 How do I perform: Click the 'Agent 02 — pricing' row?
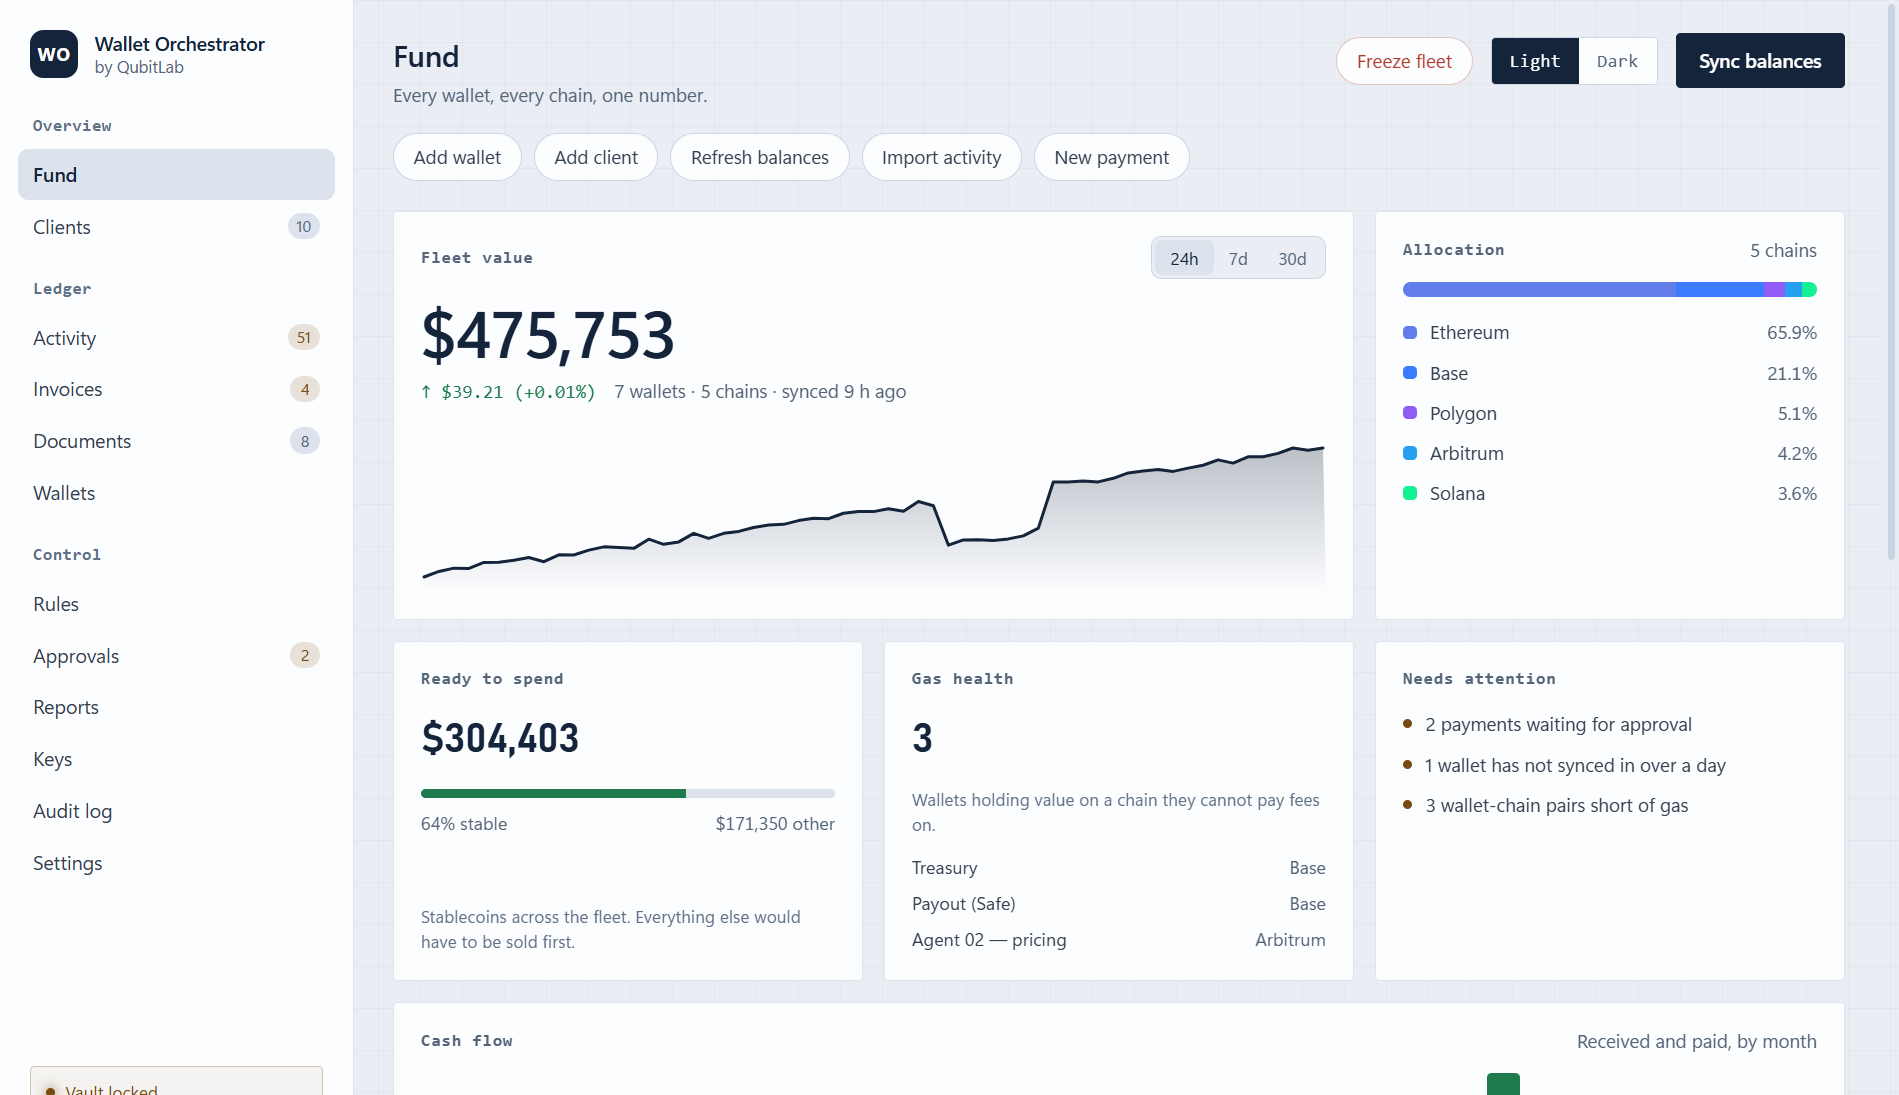tap(1118, 940)
